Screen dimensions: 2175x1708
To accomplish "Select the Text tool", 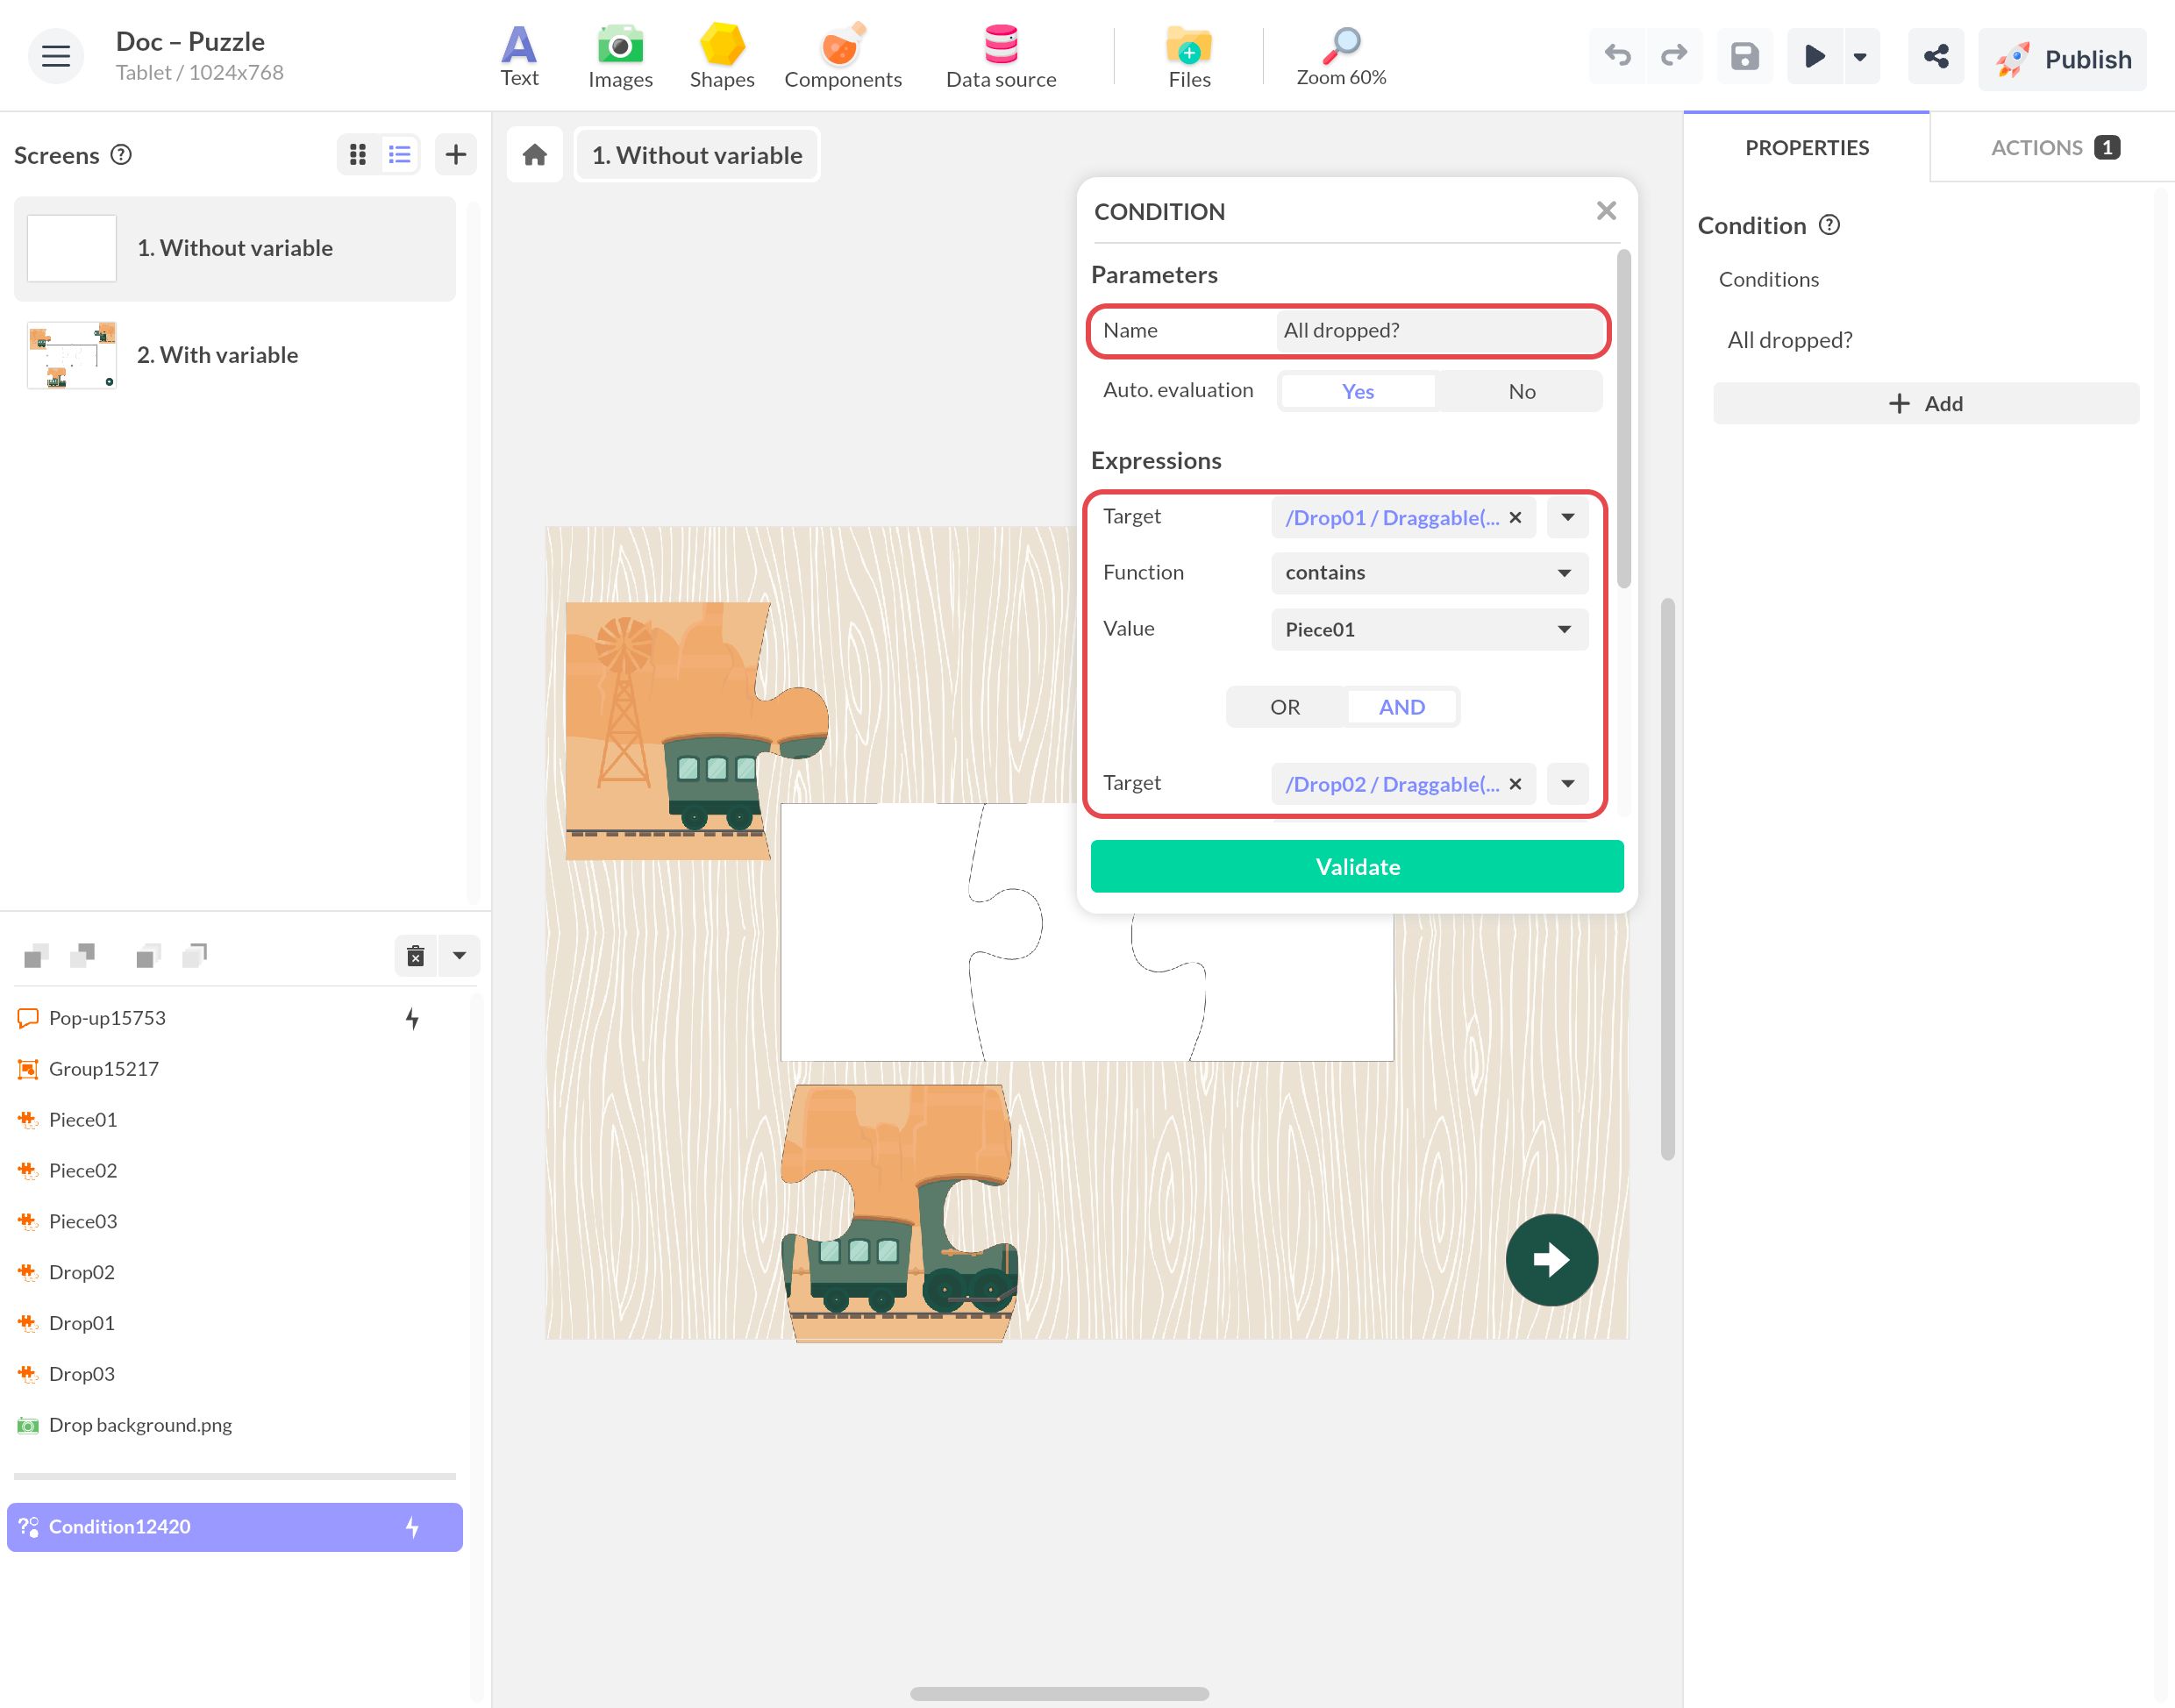I will pos(519,57).
